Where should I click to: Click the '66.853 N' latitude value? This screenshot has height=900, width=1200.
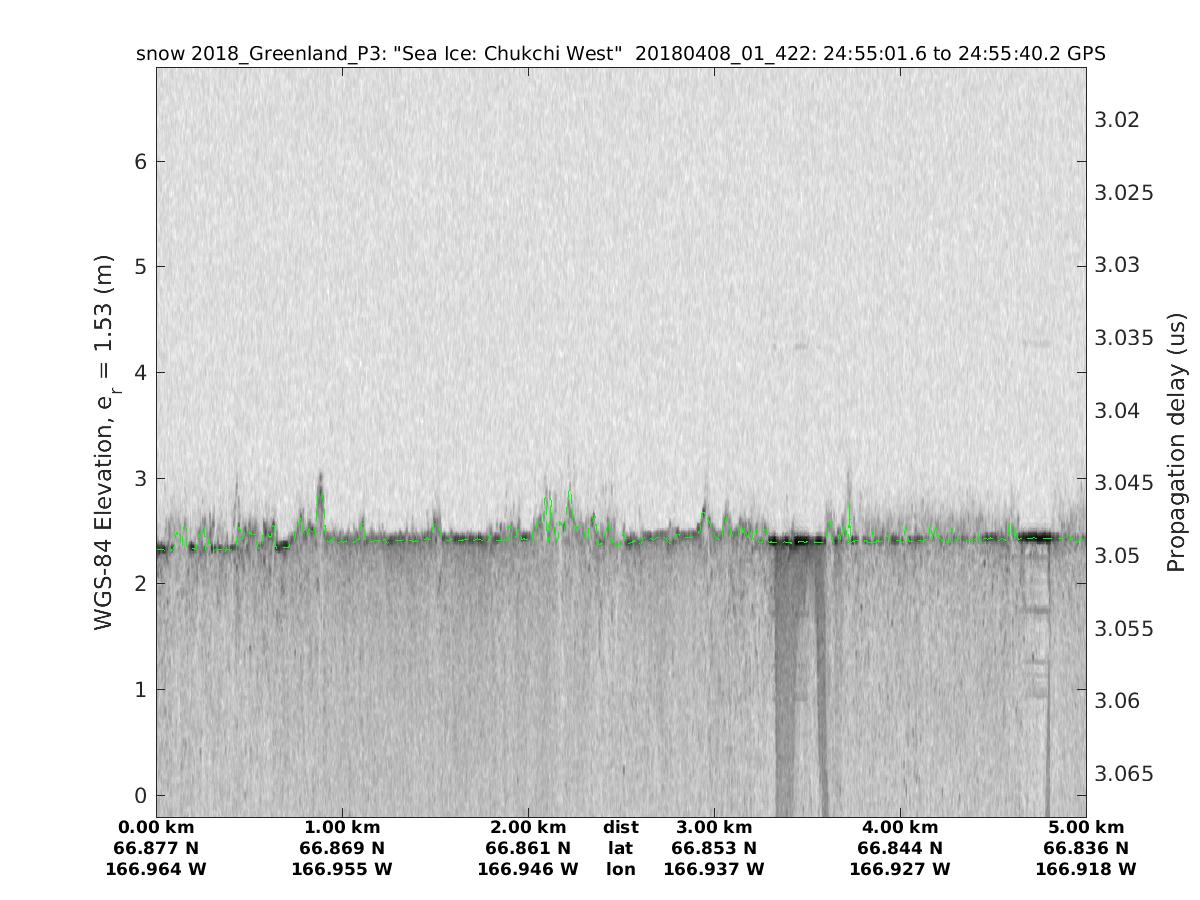(714, 849)
